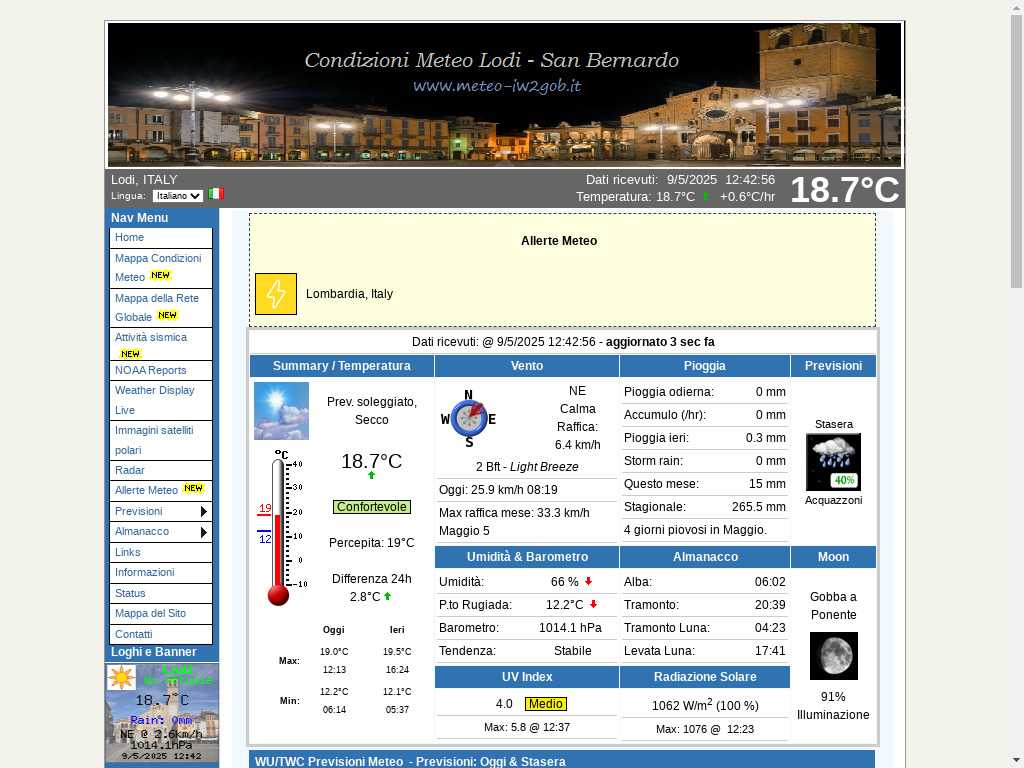The width and height of the screenshot is (1024, 768).
Task: Click the Percepita: 19°C text
Action: point(372,543)
